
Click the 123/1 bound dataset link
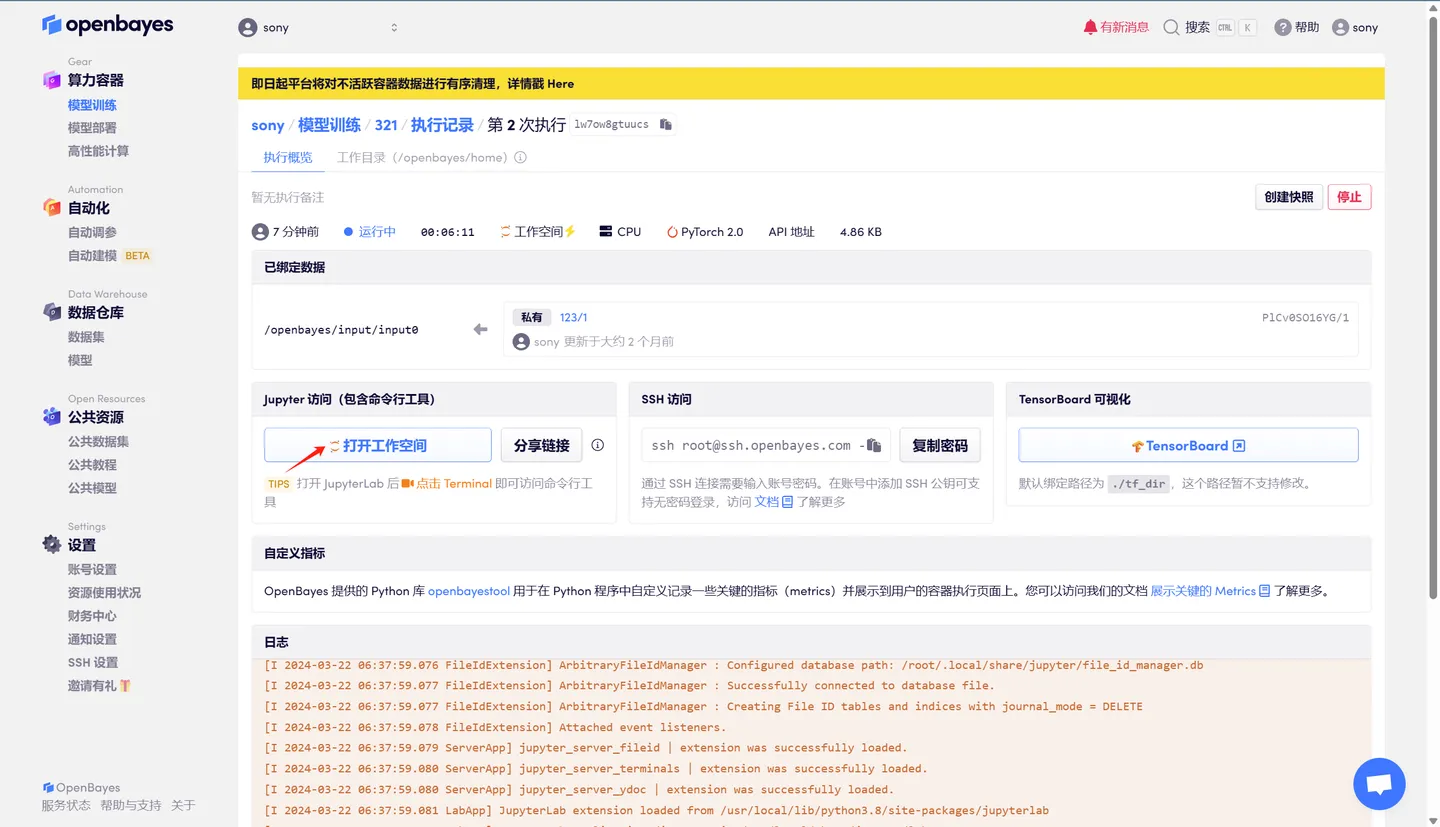(x=571, y=316)
